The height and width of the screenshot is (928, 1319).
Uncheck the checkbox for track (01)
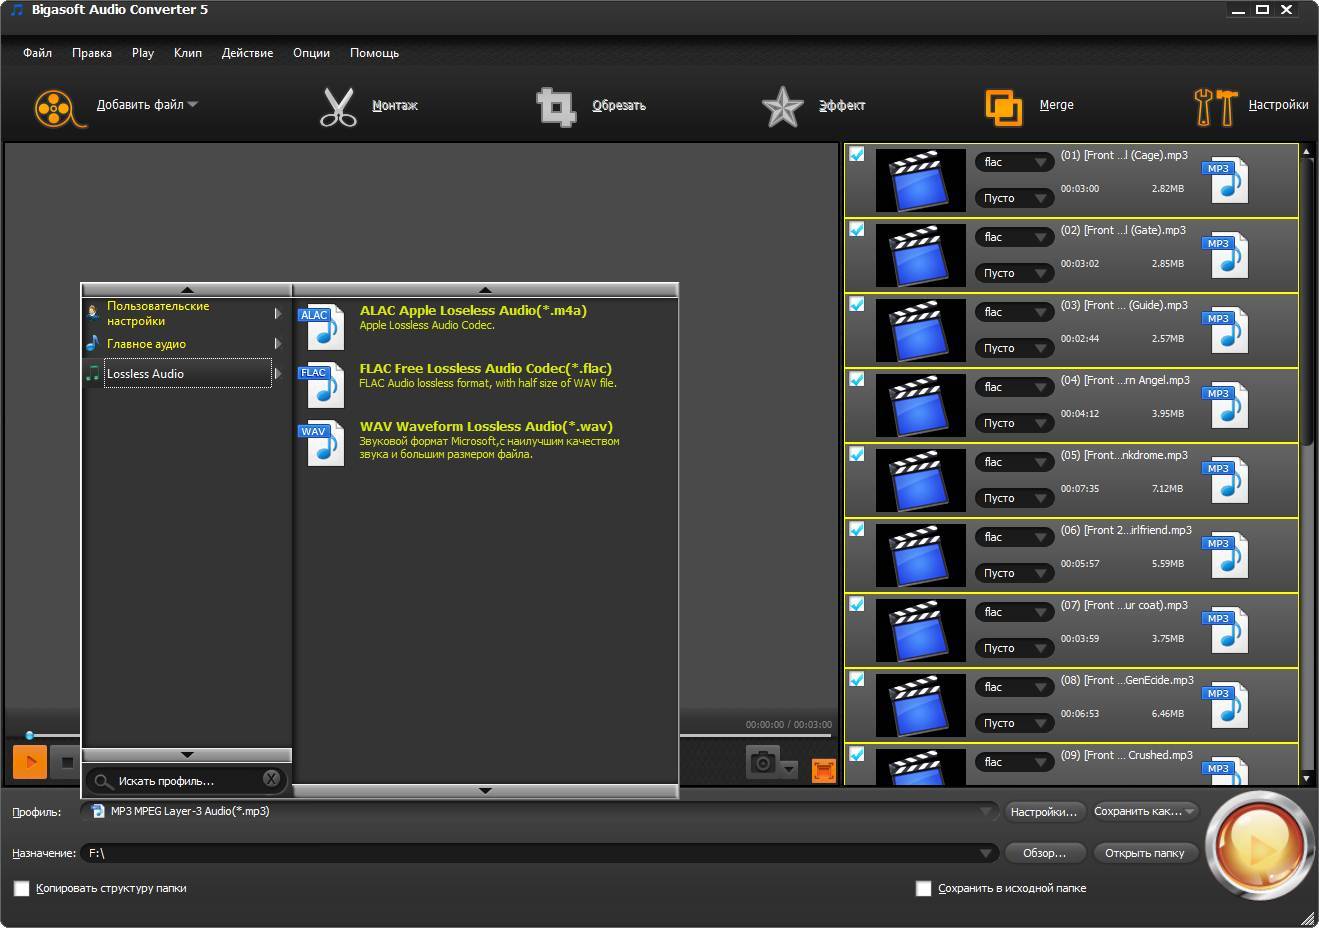point(856,154)
